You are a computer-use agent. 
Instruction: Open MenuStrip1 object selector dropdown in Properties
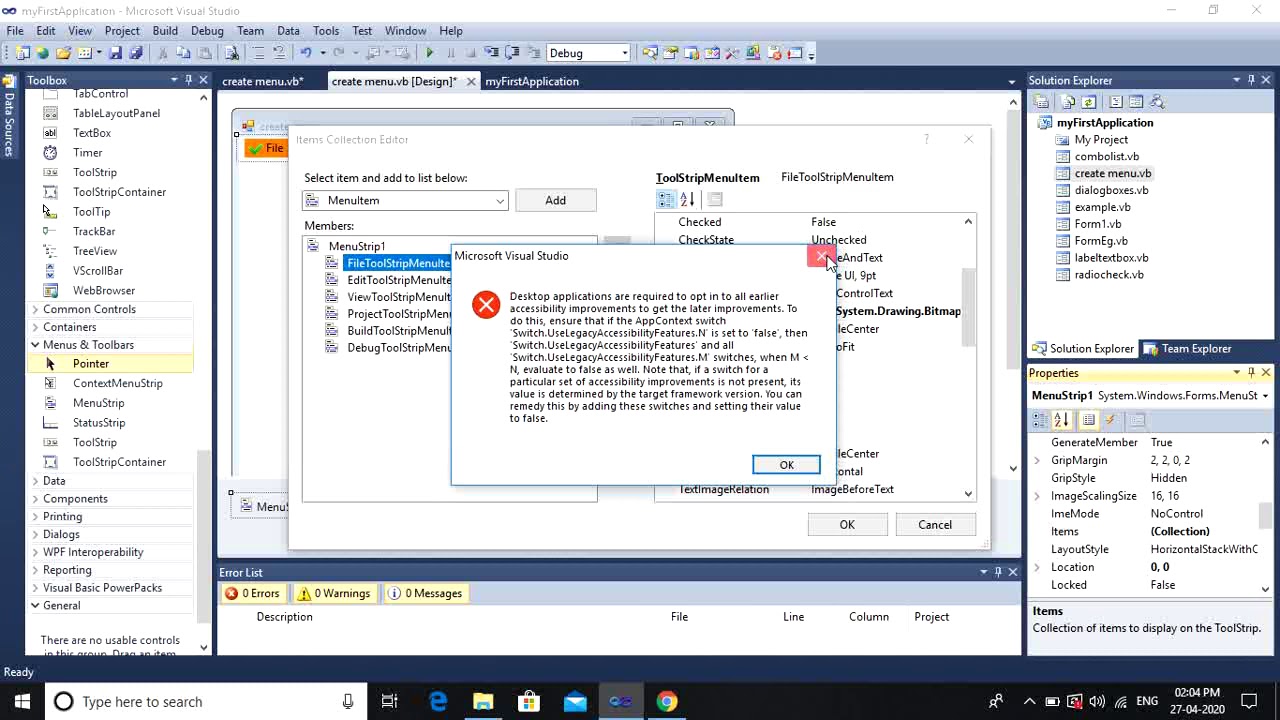point(1265,396)
